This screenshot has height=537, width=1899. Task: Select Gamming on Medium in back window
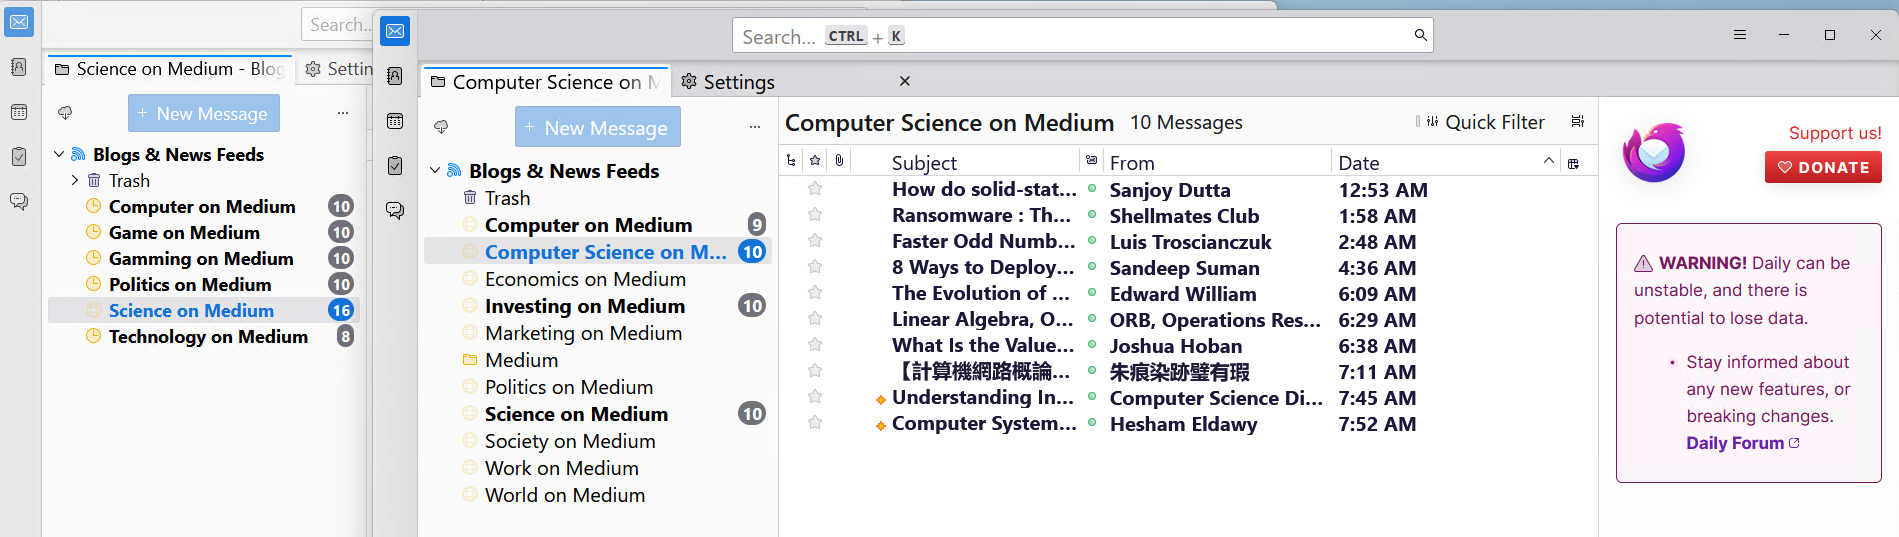point(204,258)
